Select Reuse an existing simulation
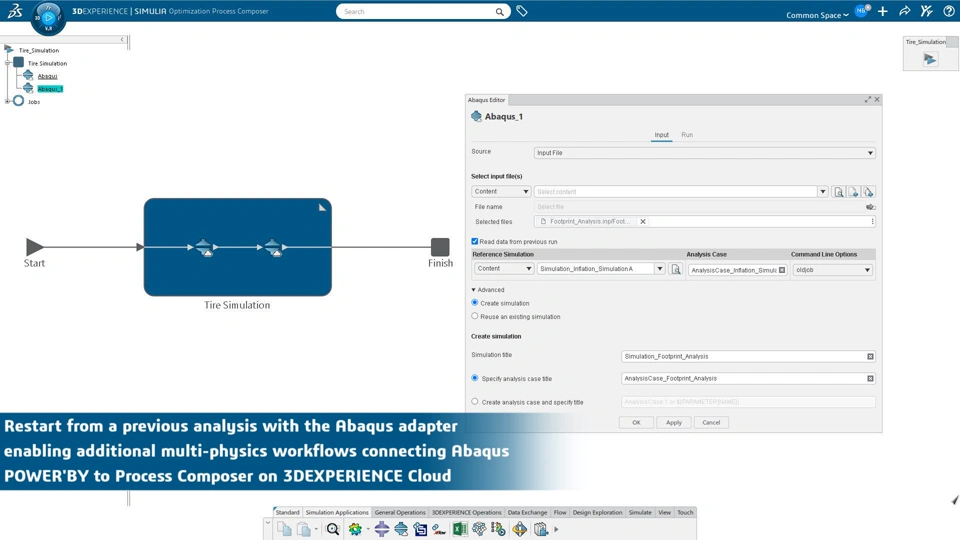 click(474, 316)
